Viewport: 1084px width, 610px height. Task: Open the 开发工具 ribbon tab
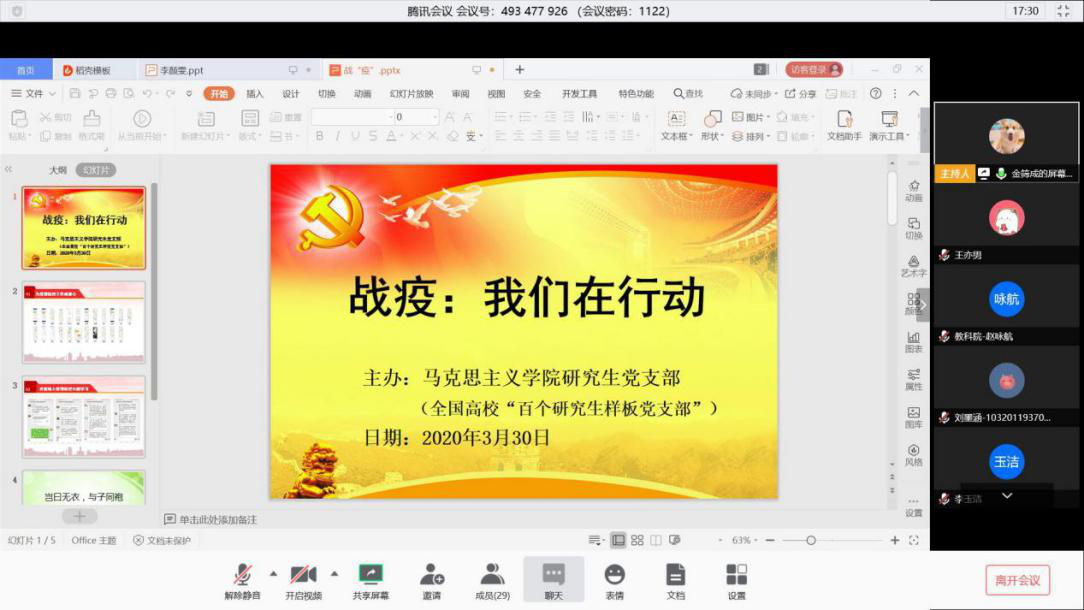coord(579,93)
